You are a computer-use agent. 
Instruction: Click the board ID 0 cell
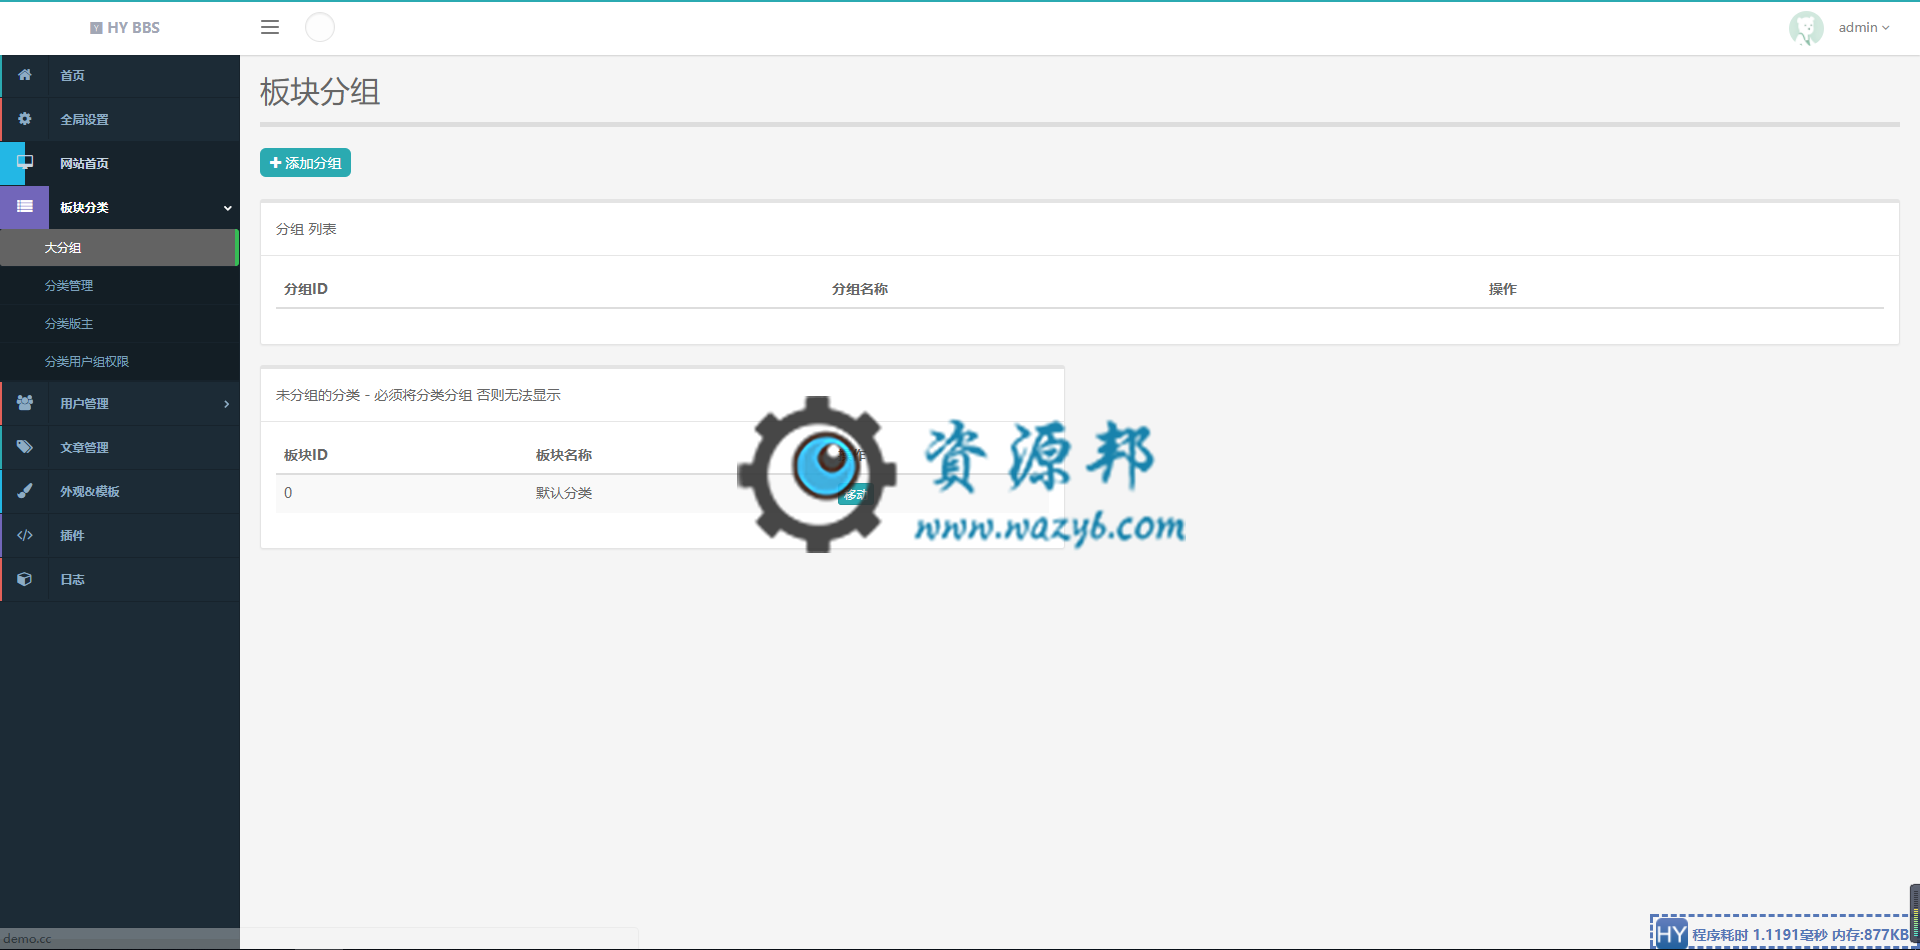coord(288,493)
